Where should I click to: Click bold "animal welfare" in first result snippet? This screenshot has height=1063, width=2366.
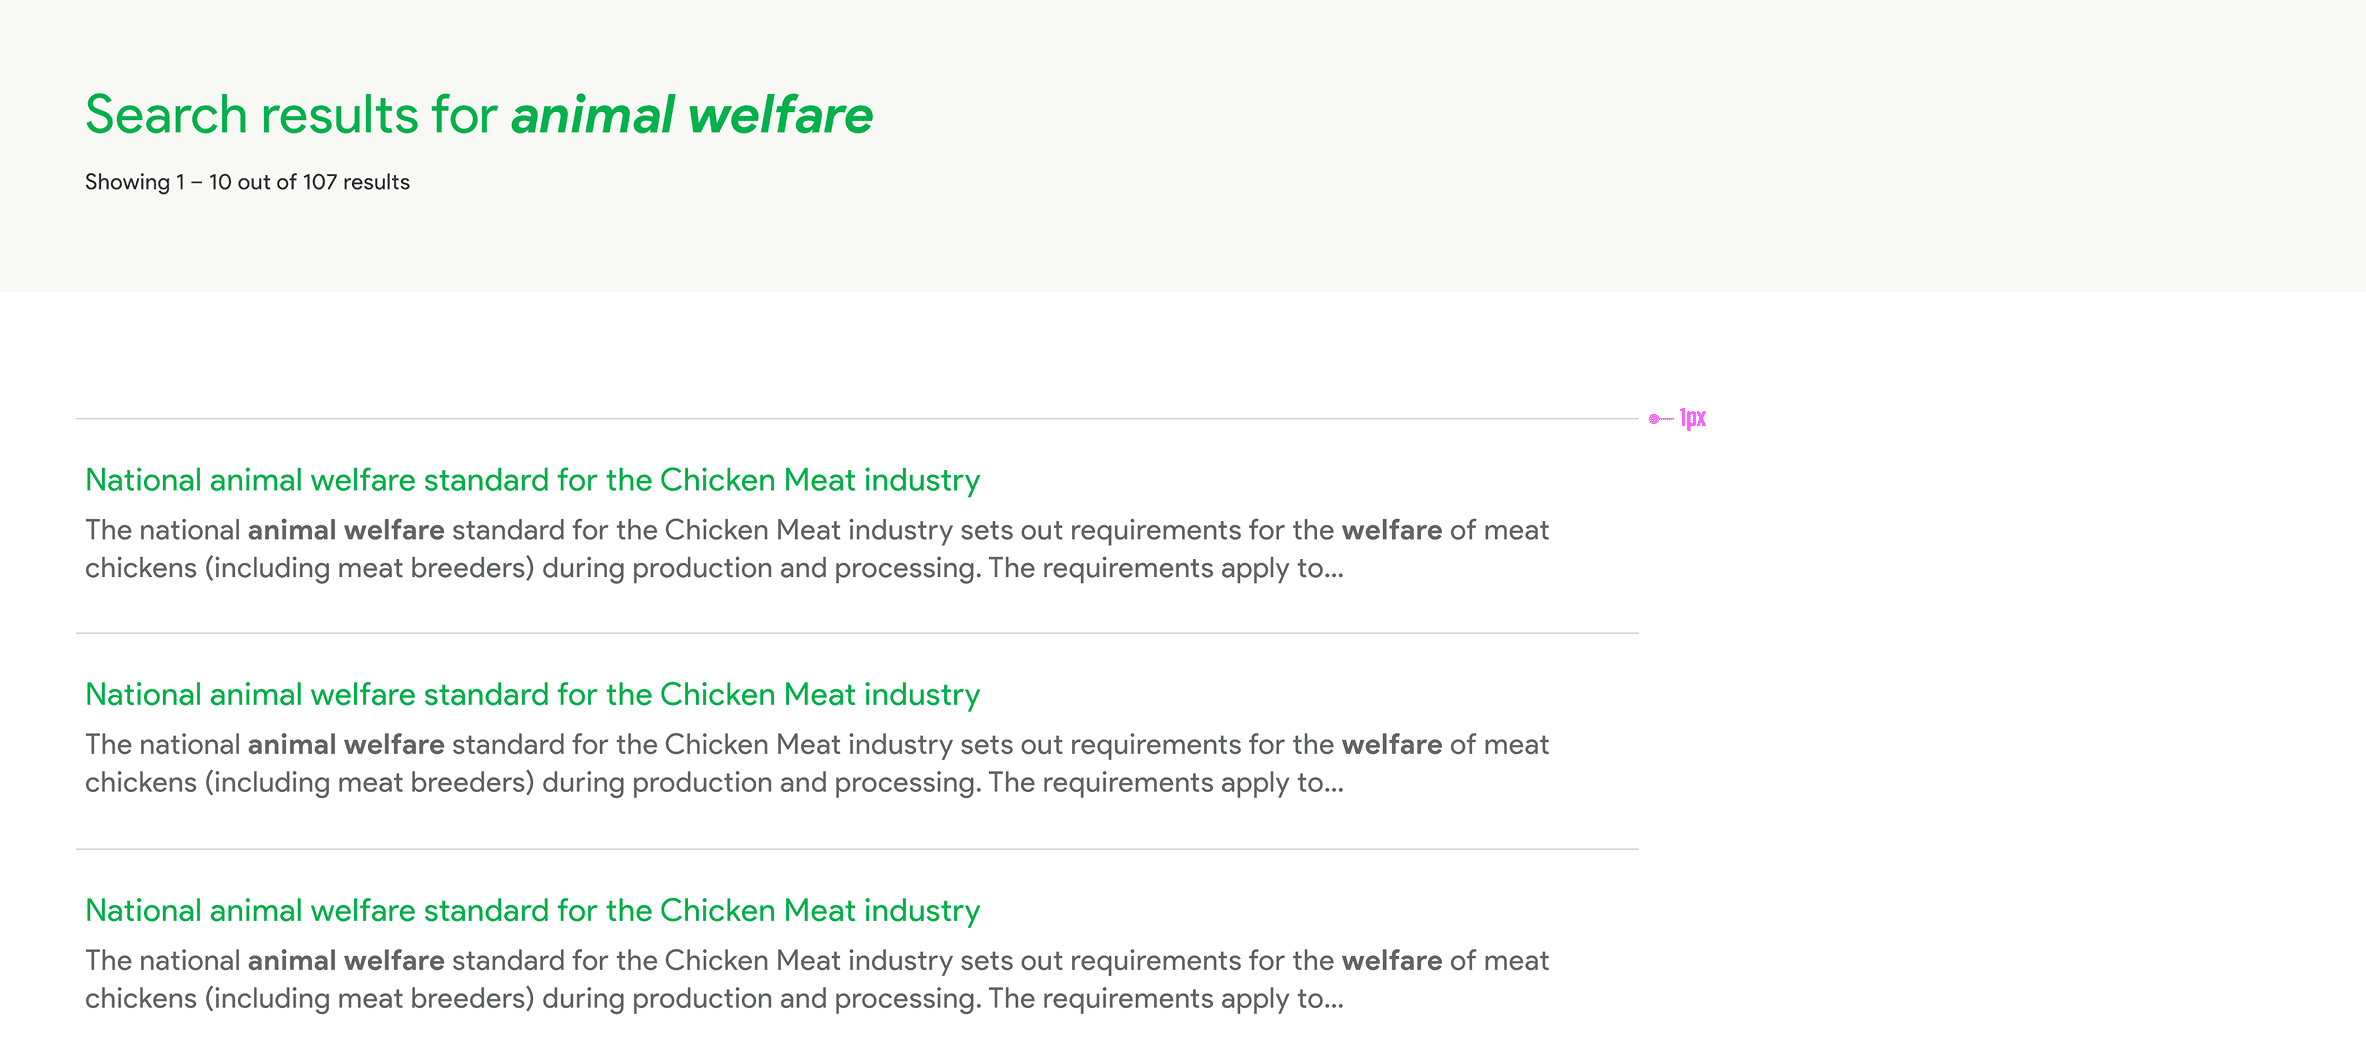pyautogui.click(x=346, y=530)
